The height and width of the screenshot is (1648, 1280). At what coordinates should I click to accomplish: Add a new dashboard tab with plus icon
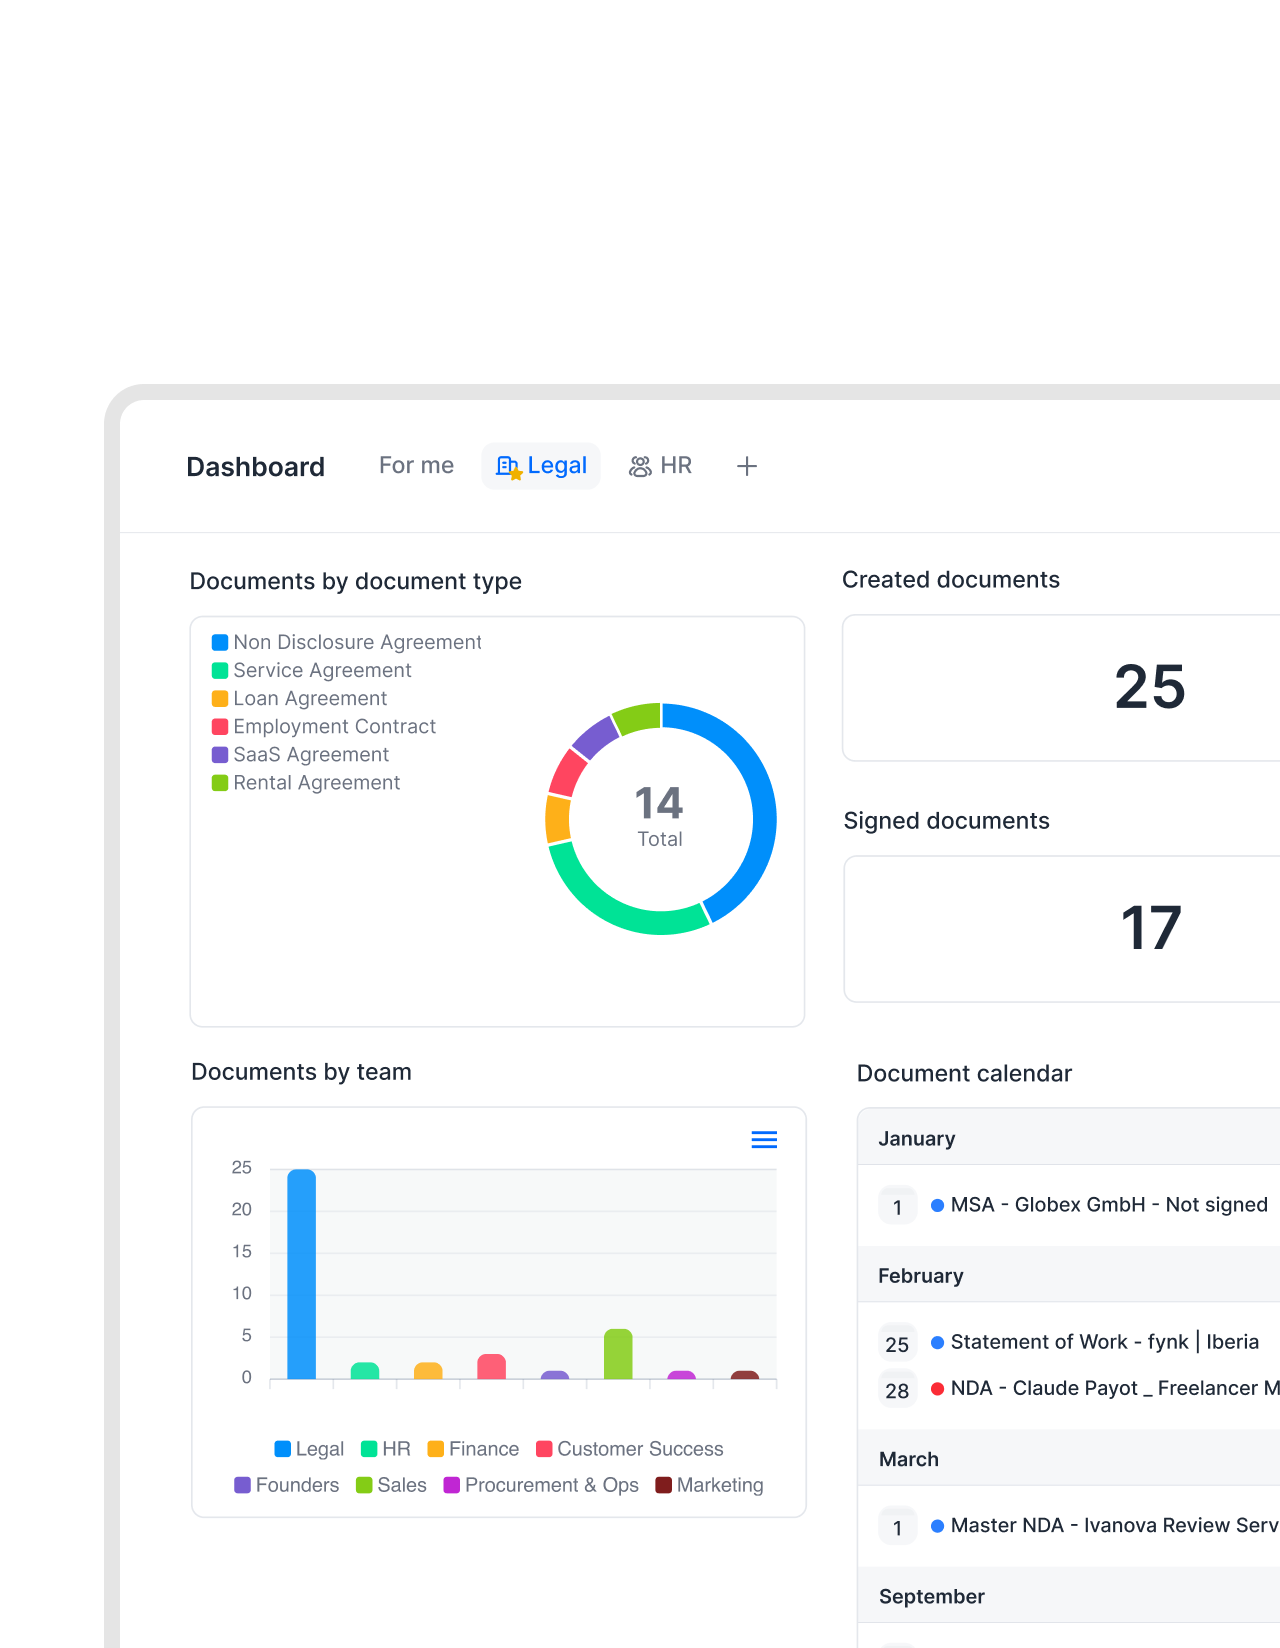(747, 466)
